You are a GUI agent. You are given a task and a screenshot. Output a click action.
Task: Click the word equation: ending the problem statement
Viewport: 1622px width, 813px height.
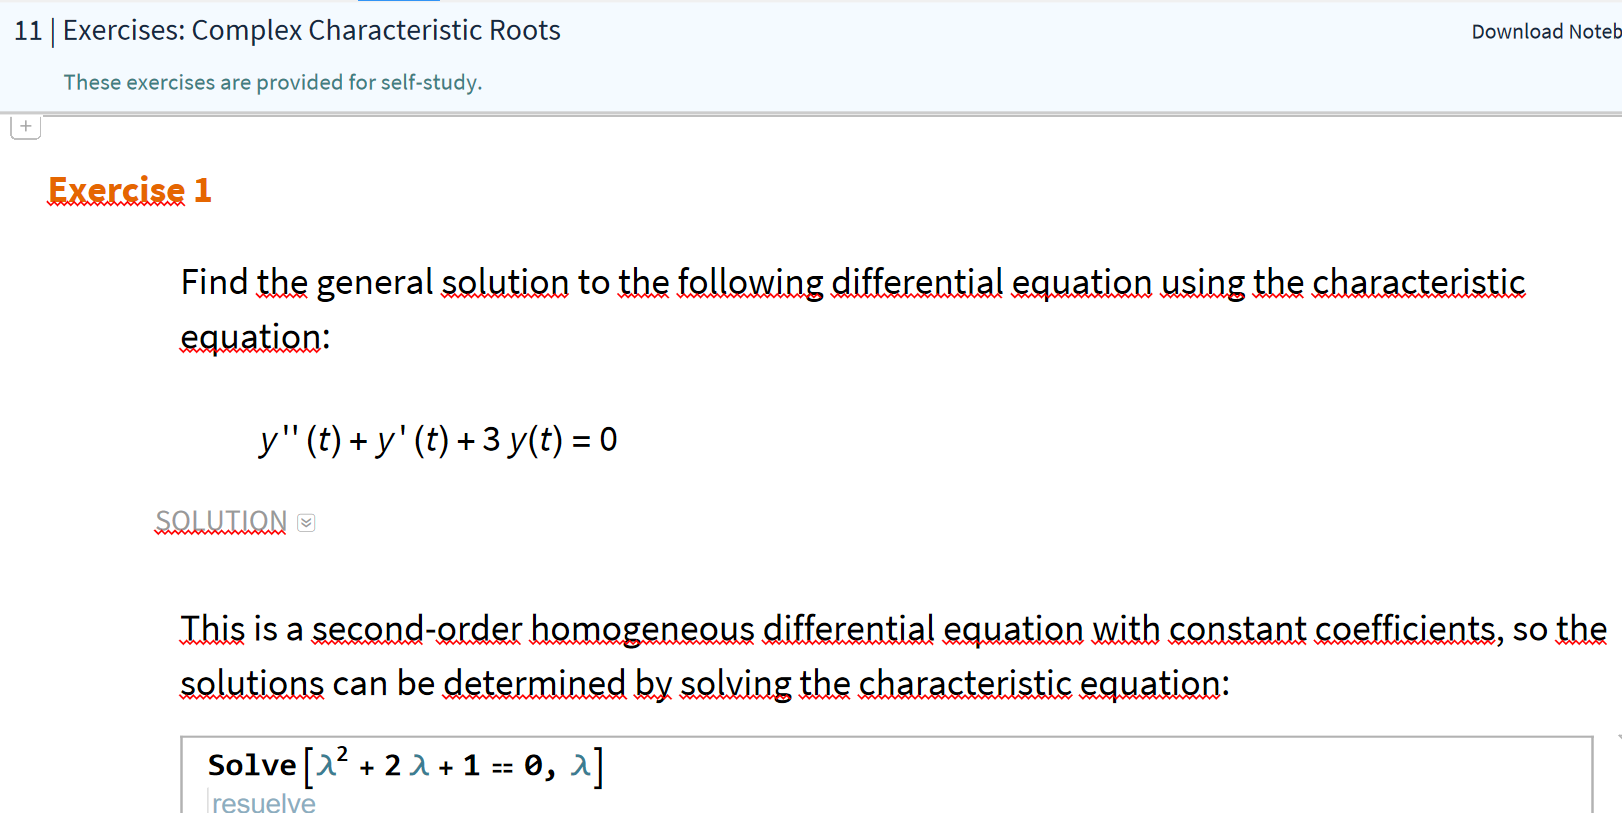click(x=255, y=338)
